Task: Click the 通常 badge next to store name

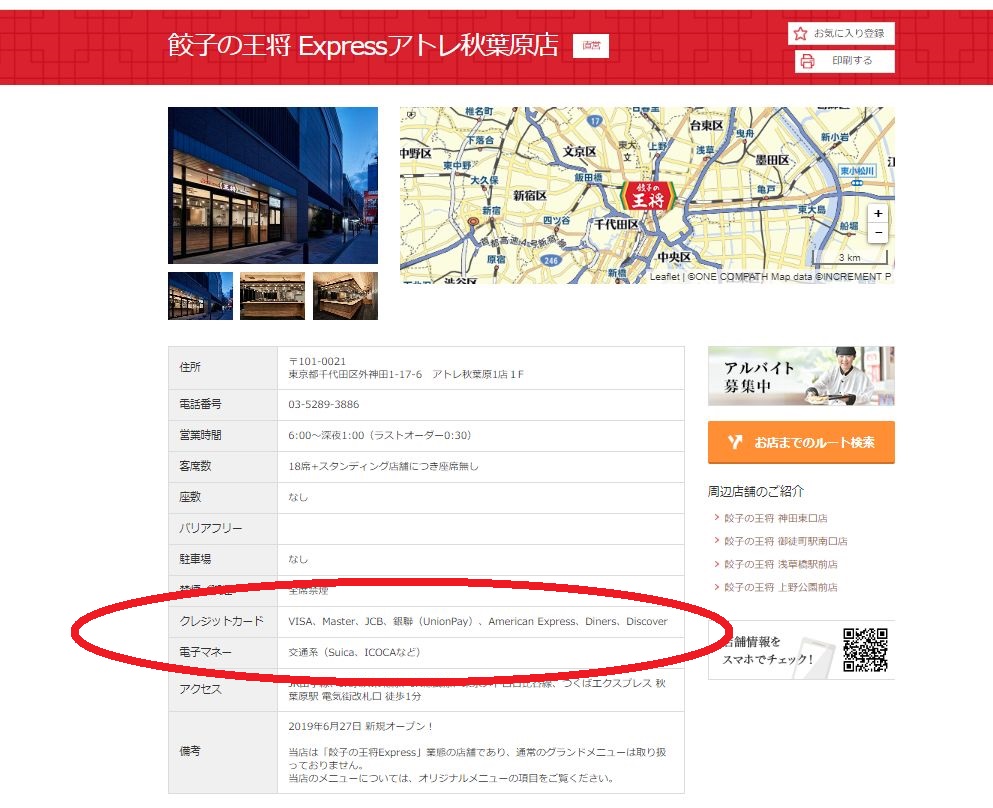Action: [590, 46]
